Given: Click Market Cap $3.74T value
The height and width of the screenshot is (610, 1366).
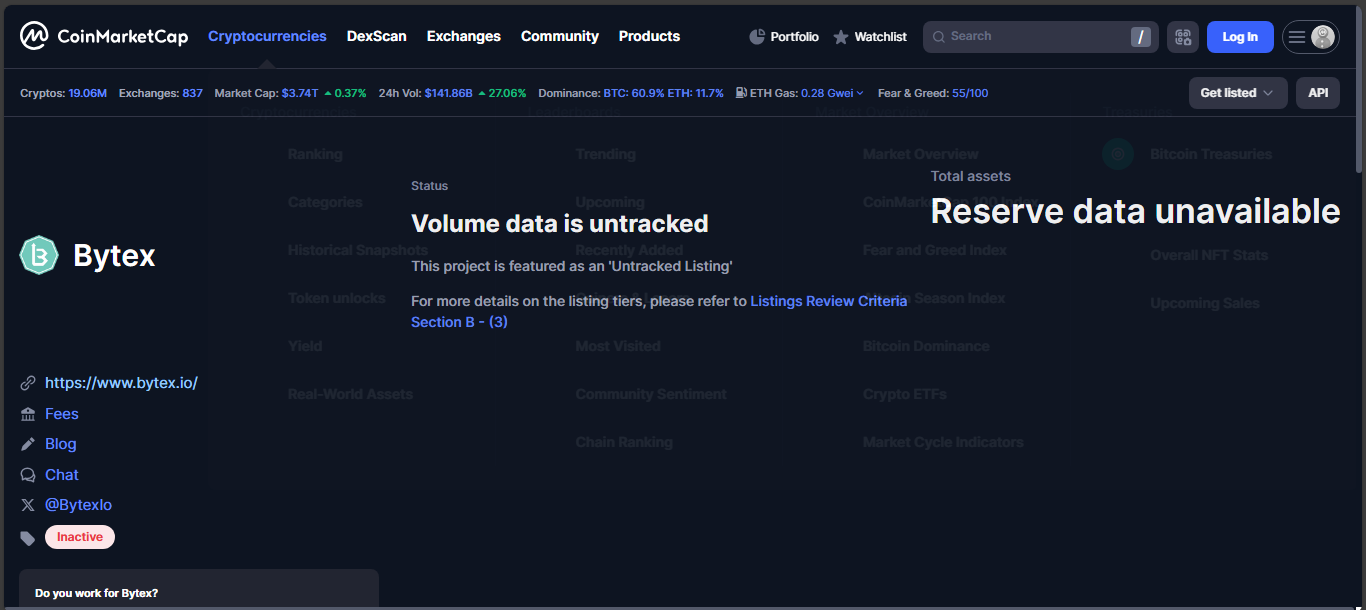Looking at the screenshot, I should tap(300, 93).
